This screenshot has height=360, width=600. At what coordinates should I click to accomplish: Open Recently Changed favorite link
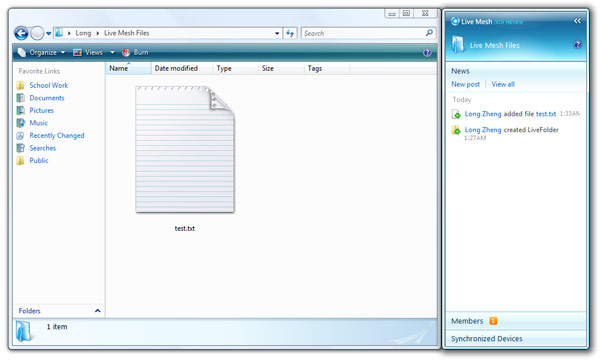pyautogui.click(x=57, y=135)
